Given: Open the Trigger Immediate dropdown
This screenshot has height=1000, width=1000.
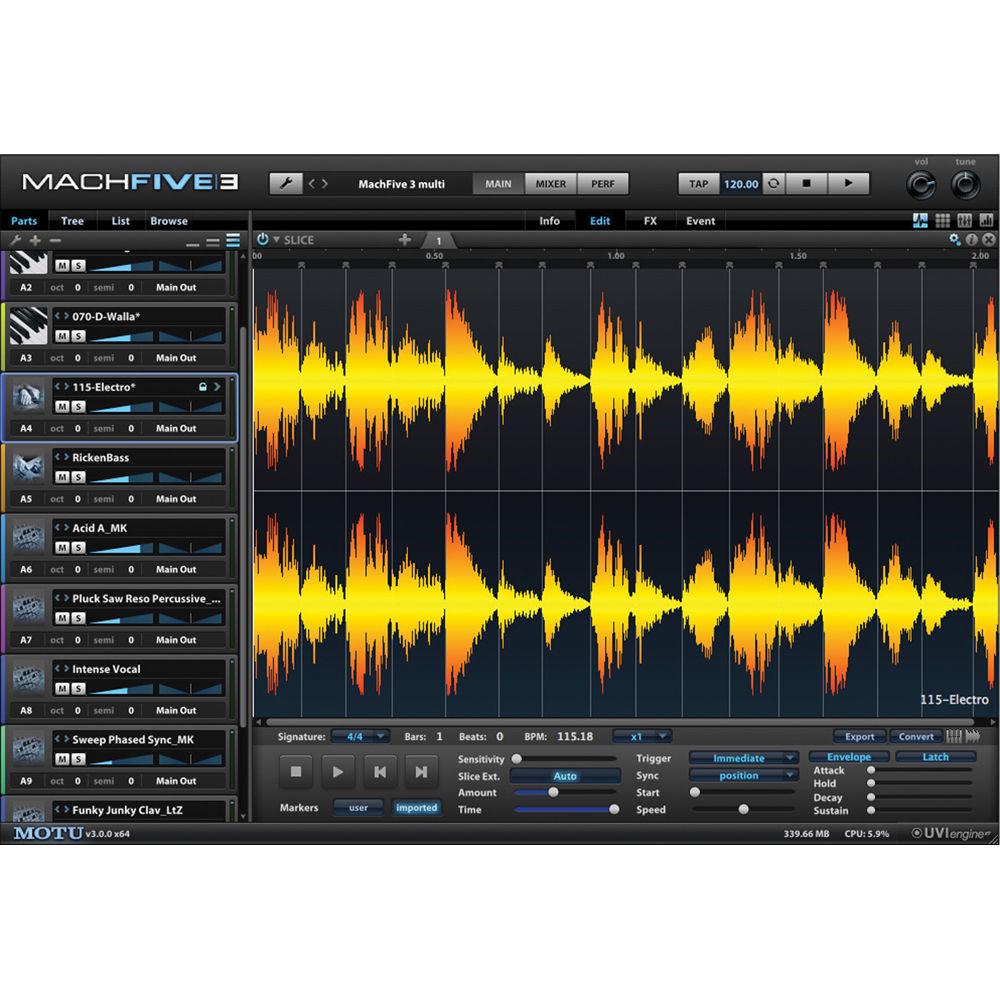Looking at the screenshot, I should pyautogui.click(x=742, y=757).
